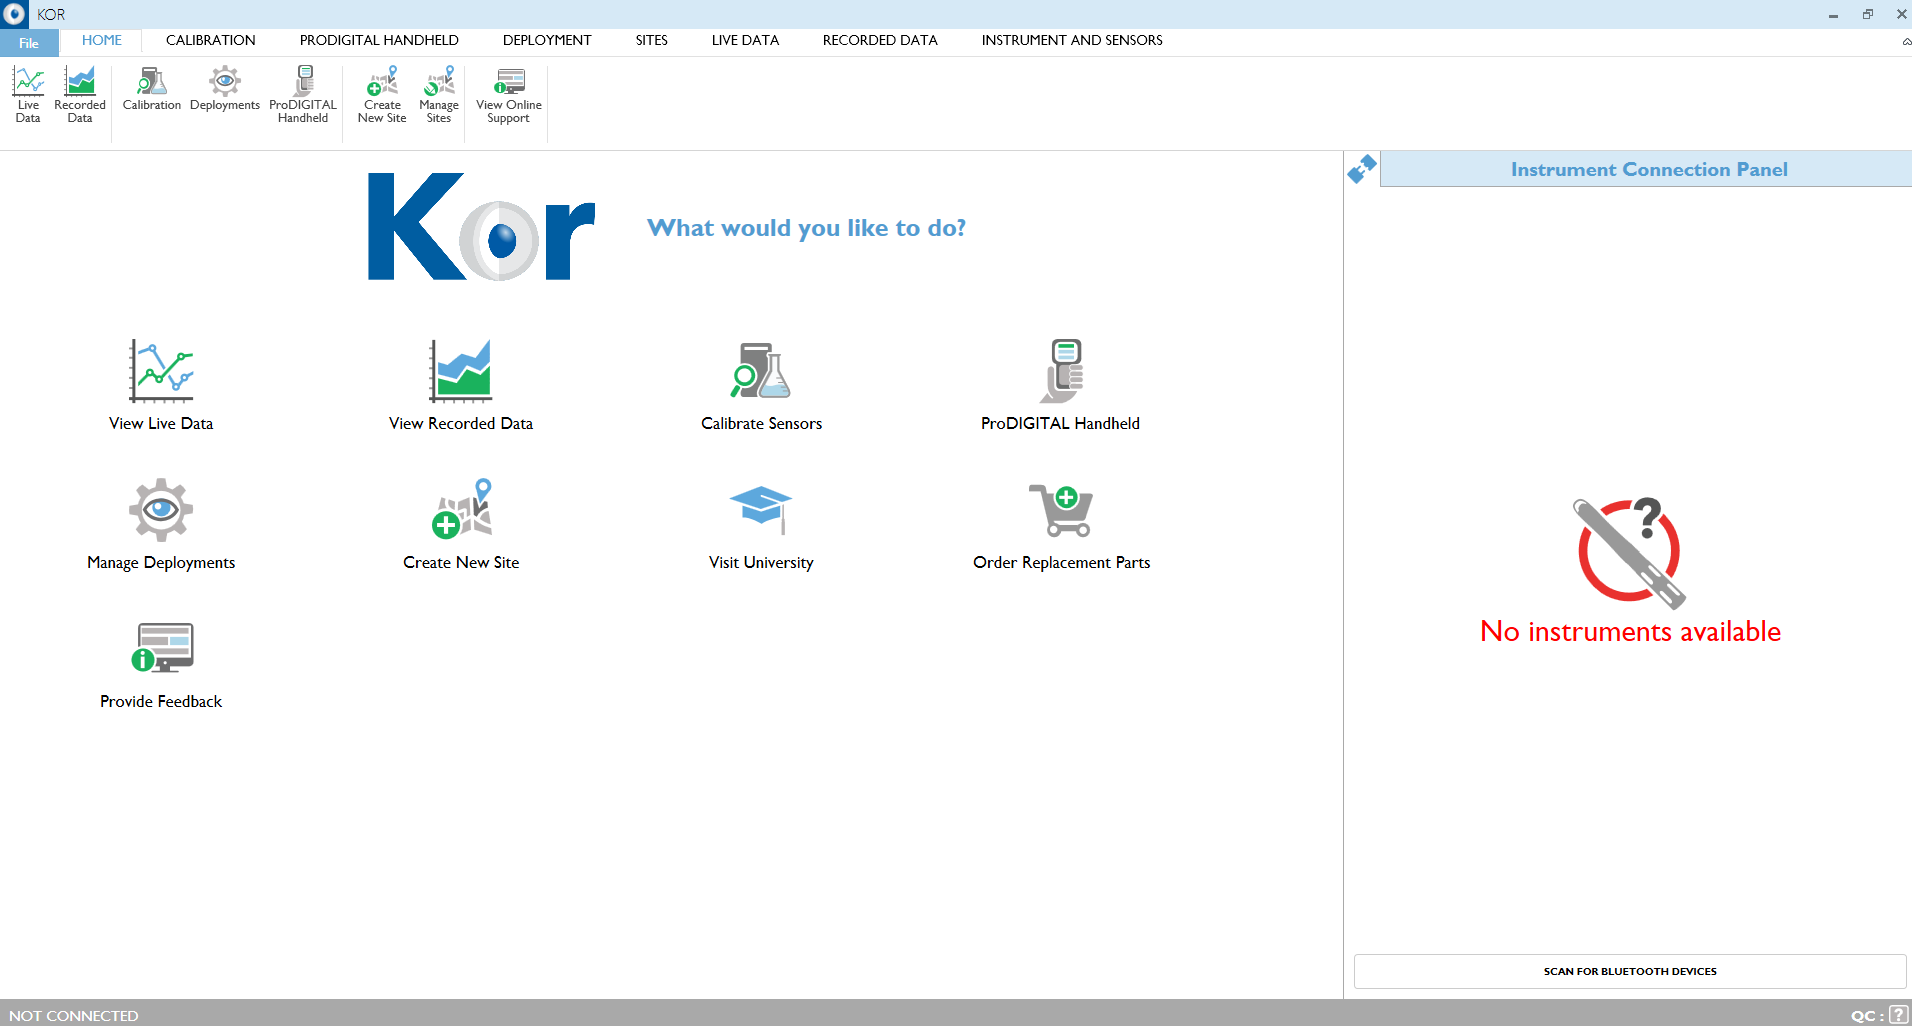Image resolution: width=1912 pixels, height=1026 pixels.
Task: Open Live Data from the ribbon
Action: (x=28, y=94)
